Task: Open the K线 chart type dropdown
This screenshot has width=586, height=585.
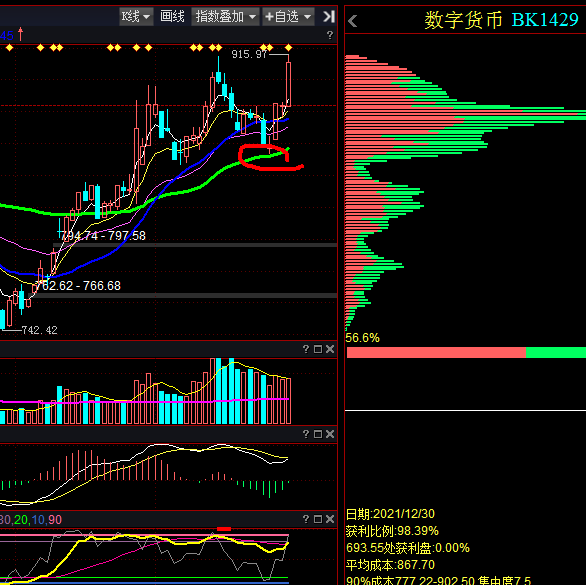Action: click(x=136, y=16)
